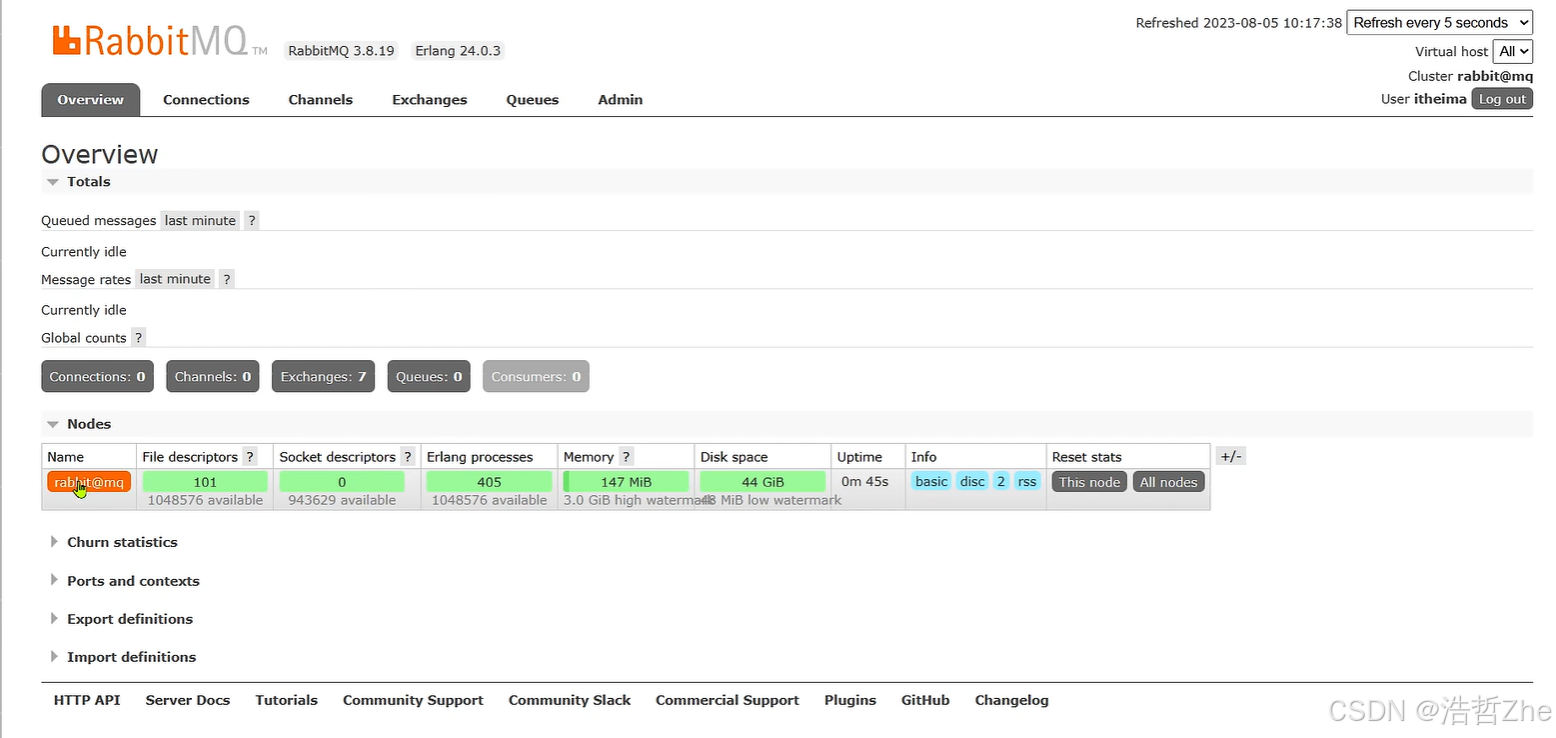Open the Community Support link
The height and width of the screenshot is (738, 1556).
pos(413,700)
